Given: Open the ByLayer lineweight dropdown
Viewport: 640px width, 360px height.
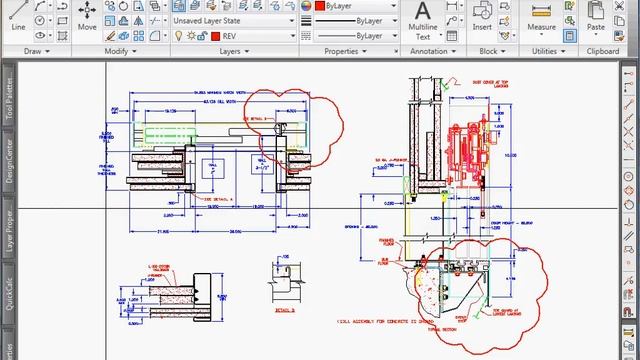Looking at the screenshot, I should point(394,21).
